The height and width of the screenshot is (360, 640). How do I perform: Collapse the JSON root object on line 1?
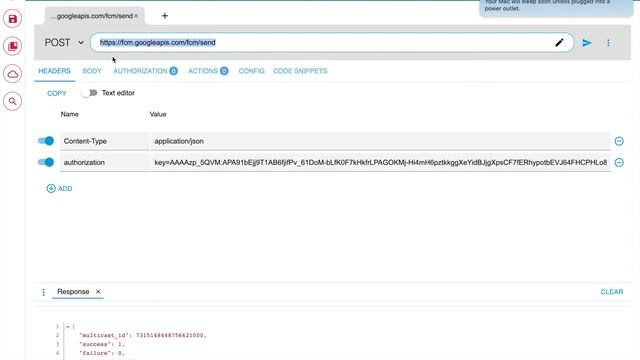pos(68,327)
